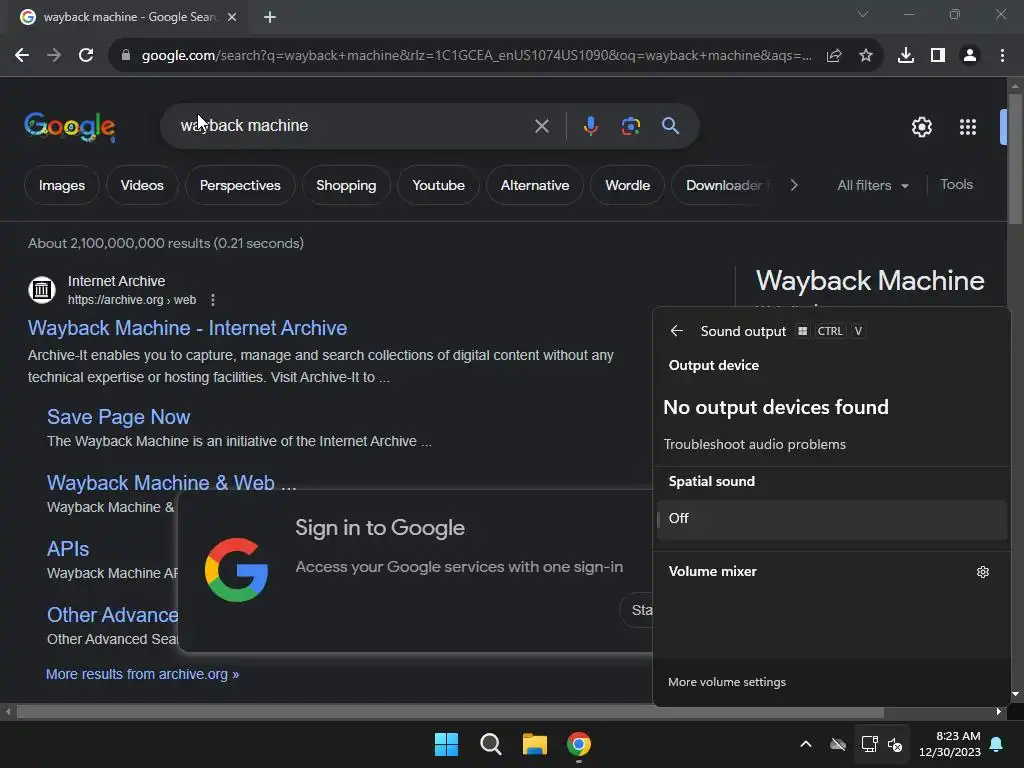Open Volume mixer settings gear
1024x768 pixels.
(983, 572)
